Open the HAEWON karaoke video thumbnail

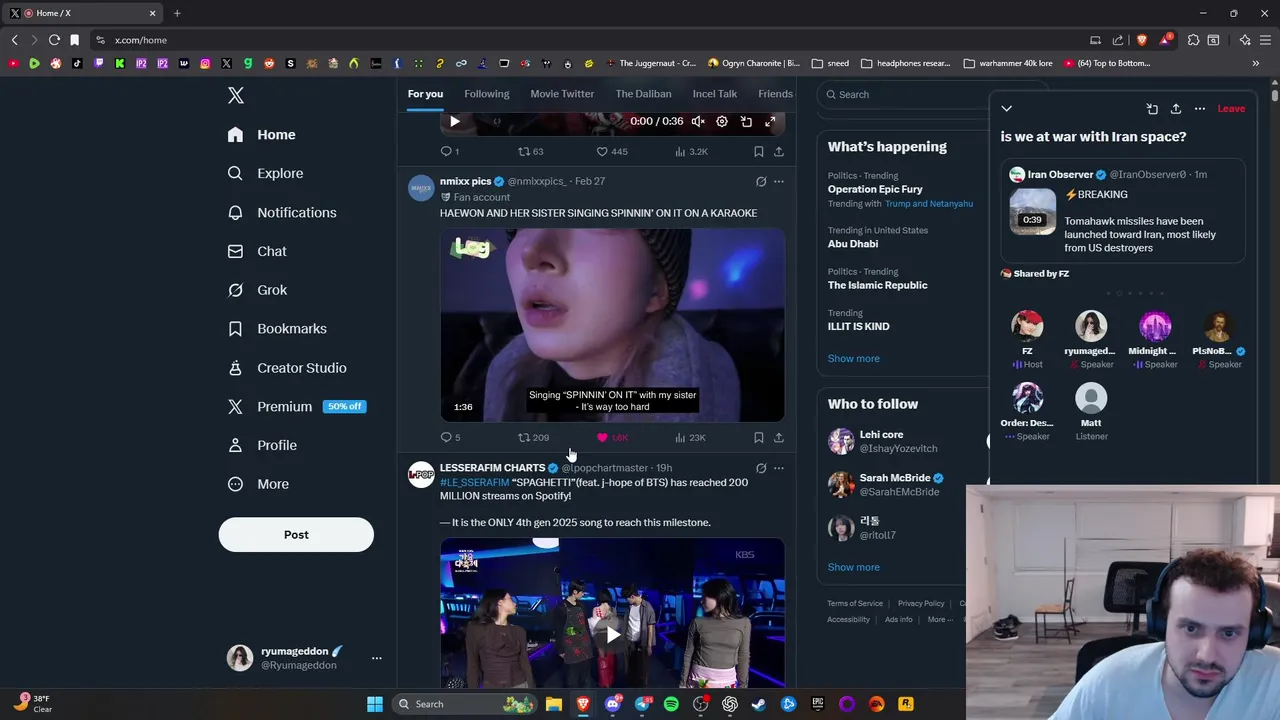click(x=612, y=325)
